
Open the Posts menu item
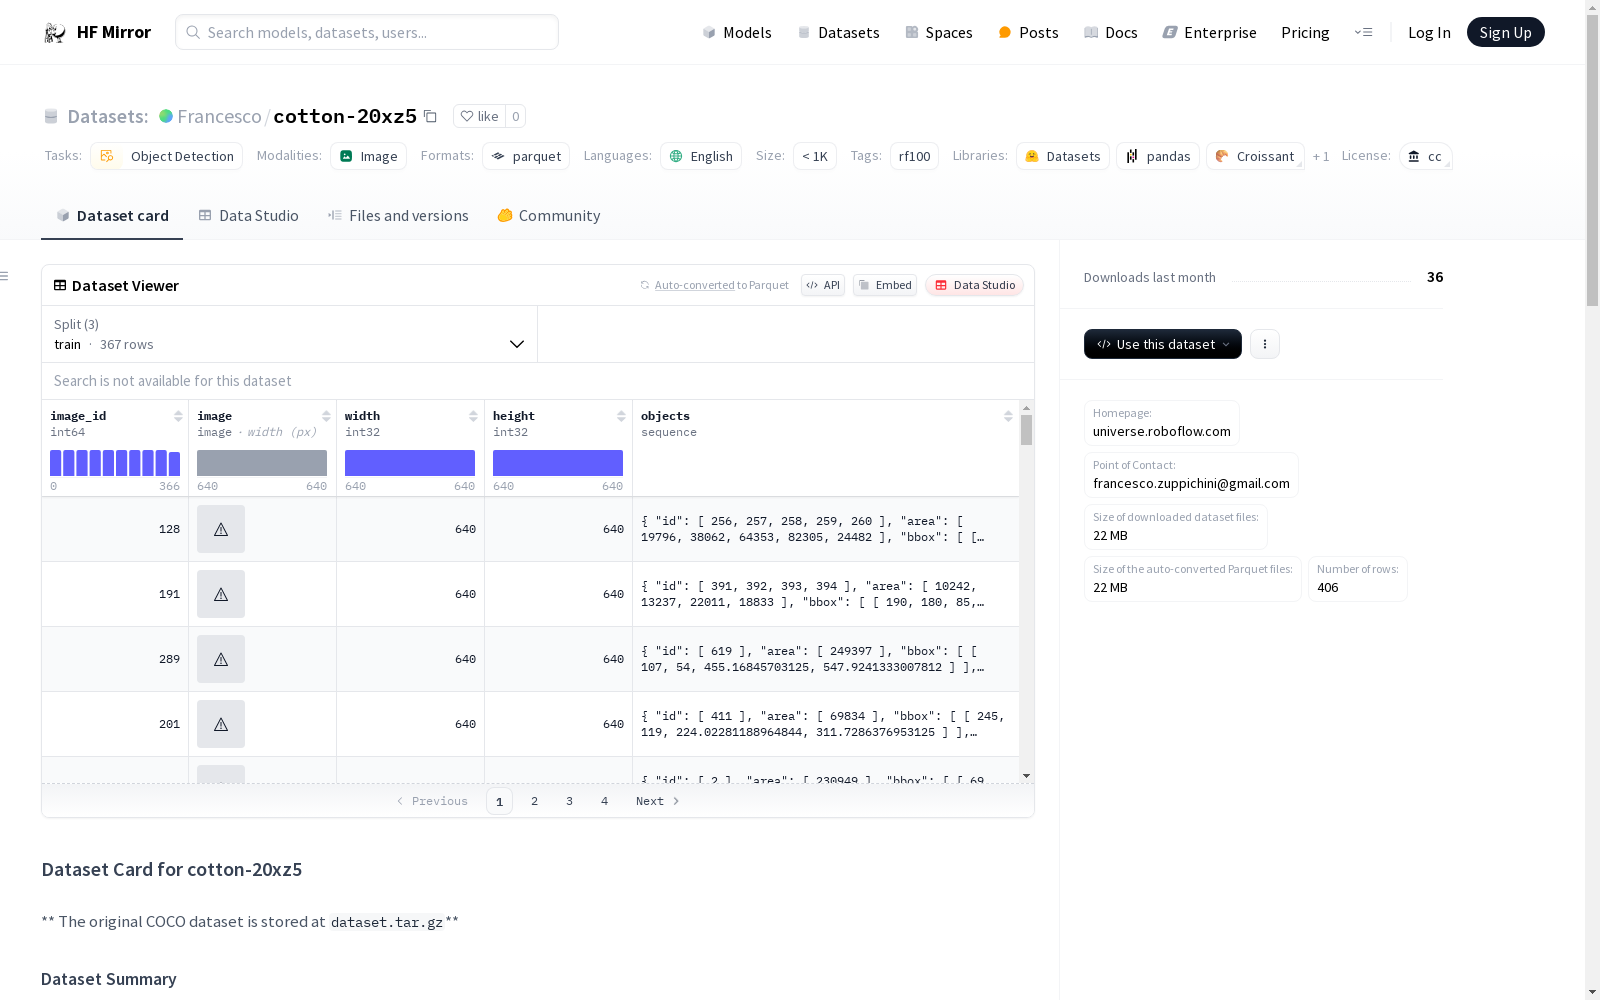[x=1028, y=32]
